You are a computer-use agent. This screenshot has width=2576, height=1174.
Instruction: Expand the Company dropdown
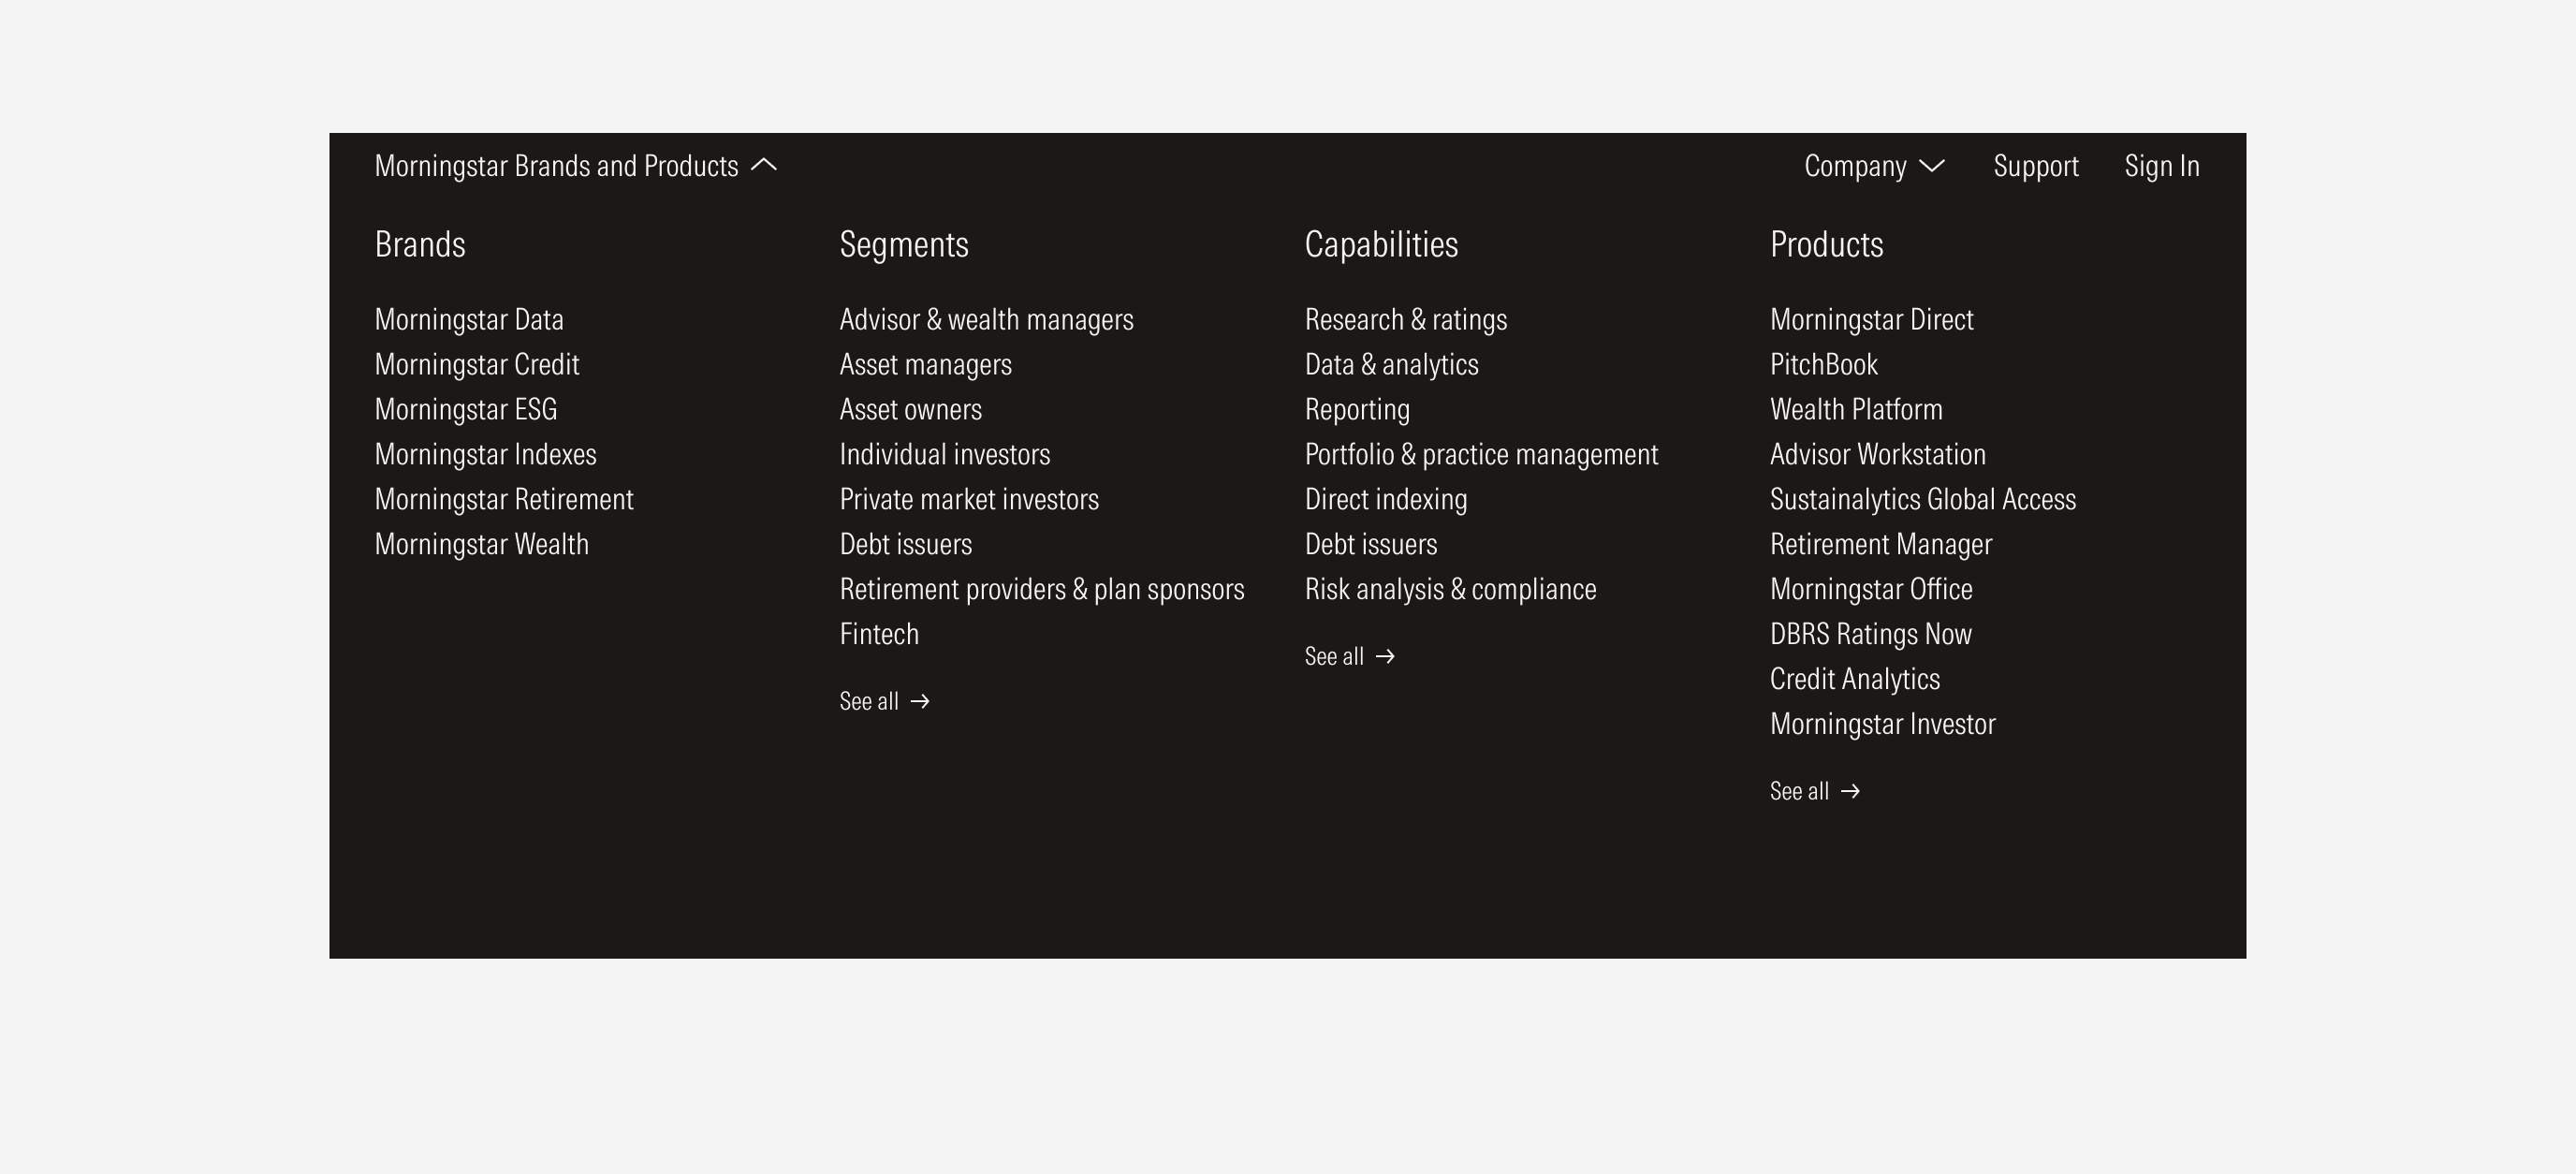coord(1874,166)
